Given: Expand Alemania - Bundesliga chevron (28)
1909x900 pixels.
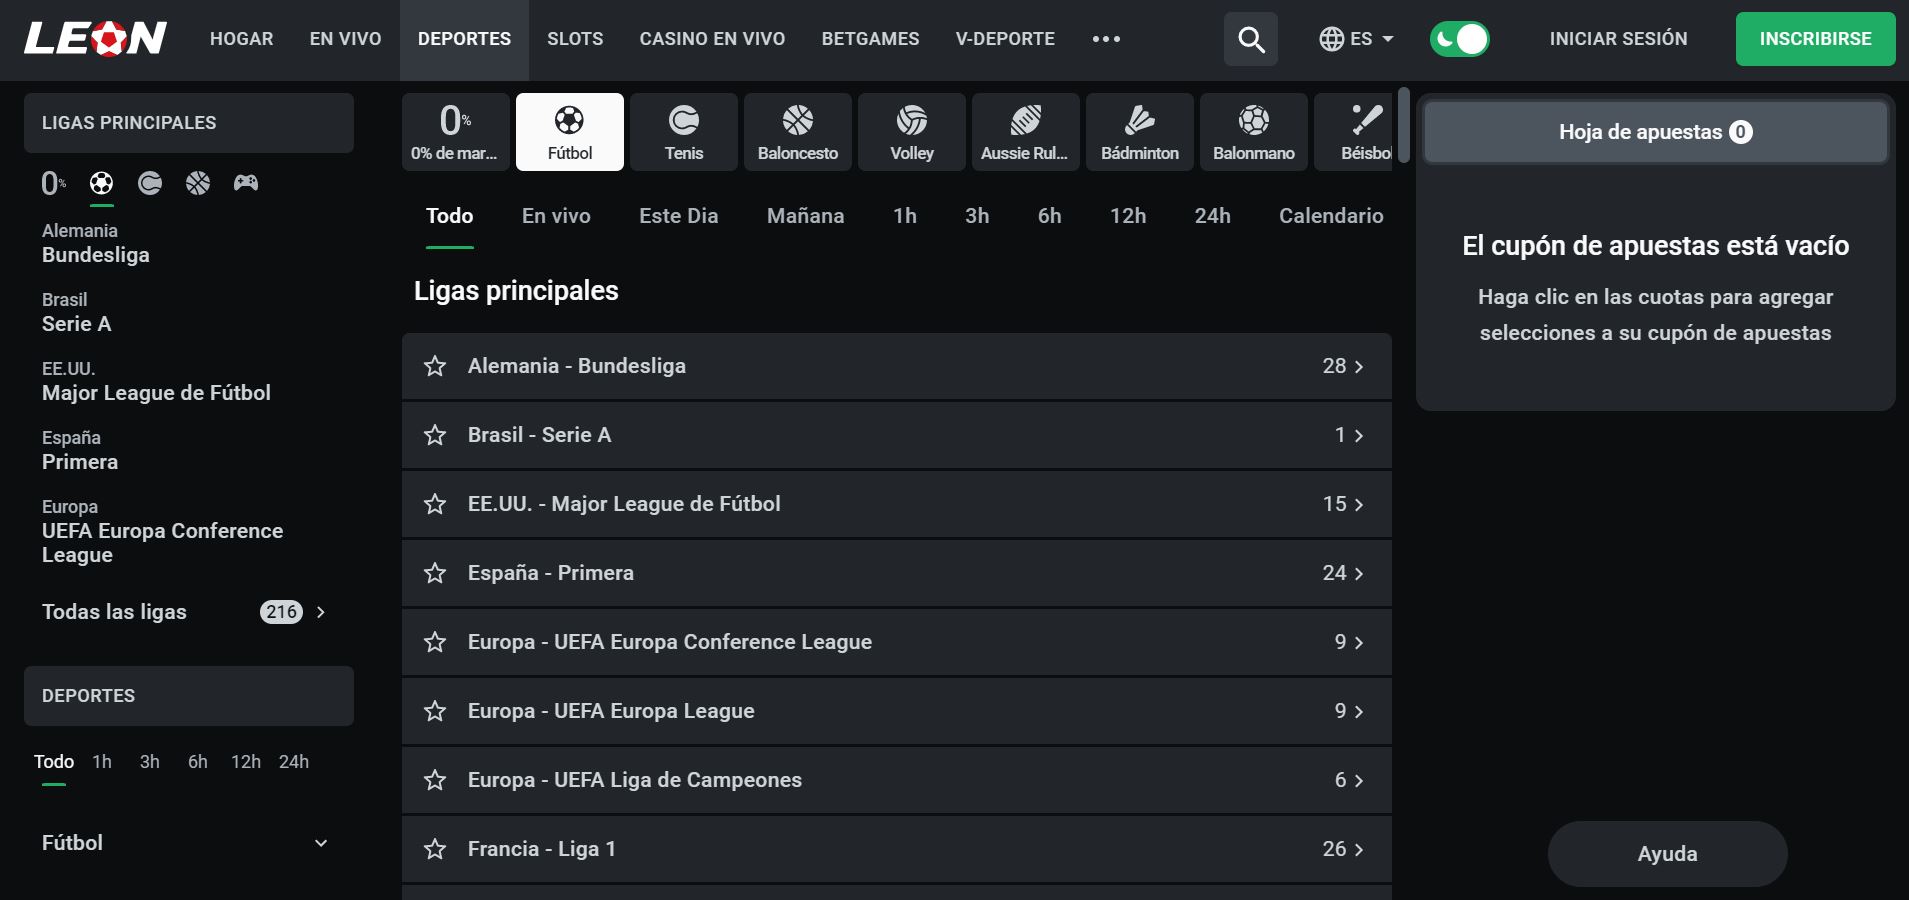Looking at the screenshot, I should click(x=1358, y=367).
